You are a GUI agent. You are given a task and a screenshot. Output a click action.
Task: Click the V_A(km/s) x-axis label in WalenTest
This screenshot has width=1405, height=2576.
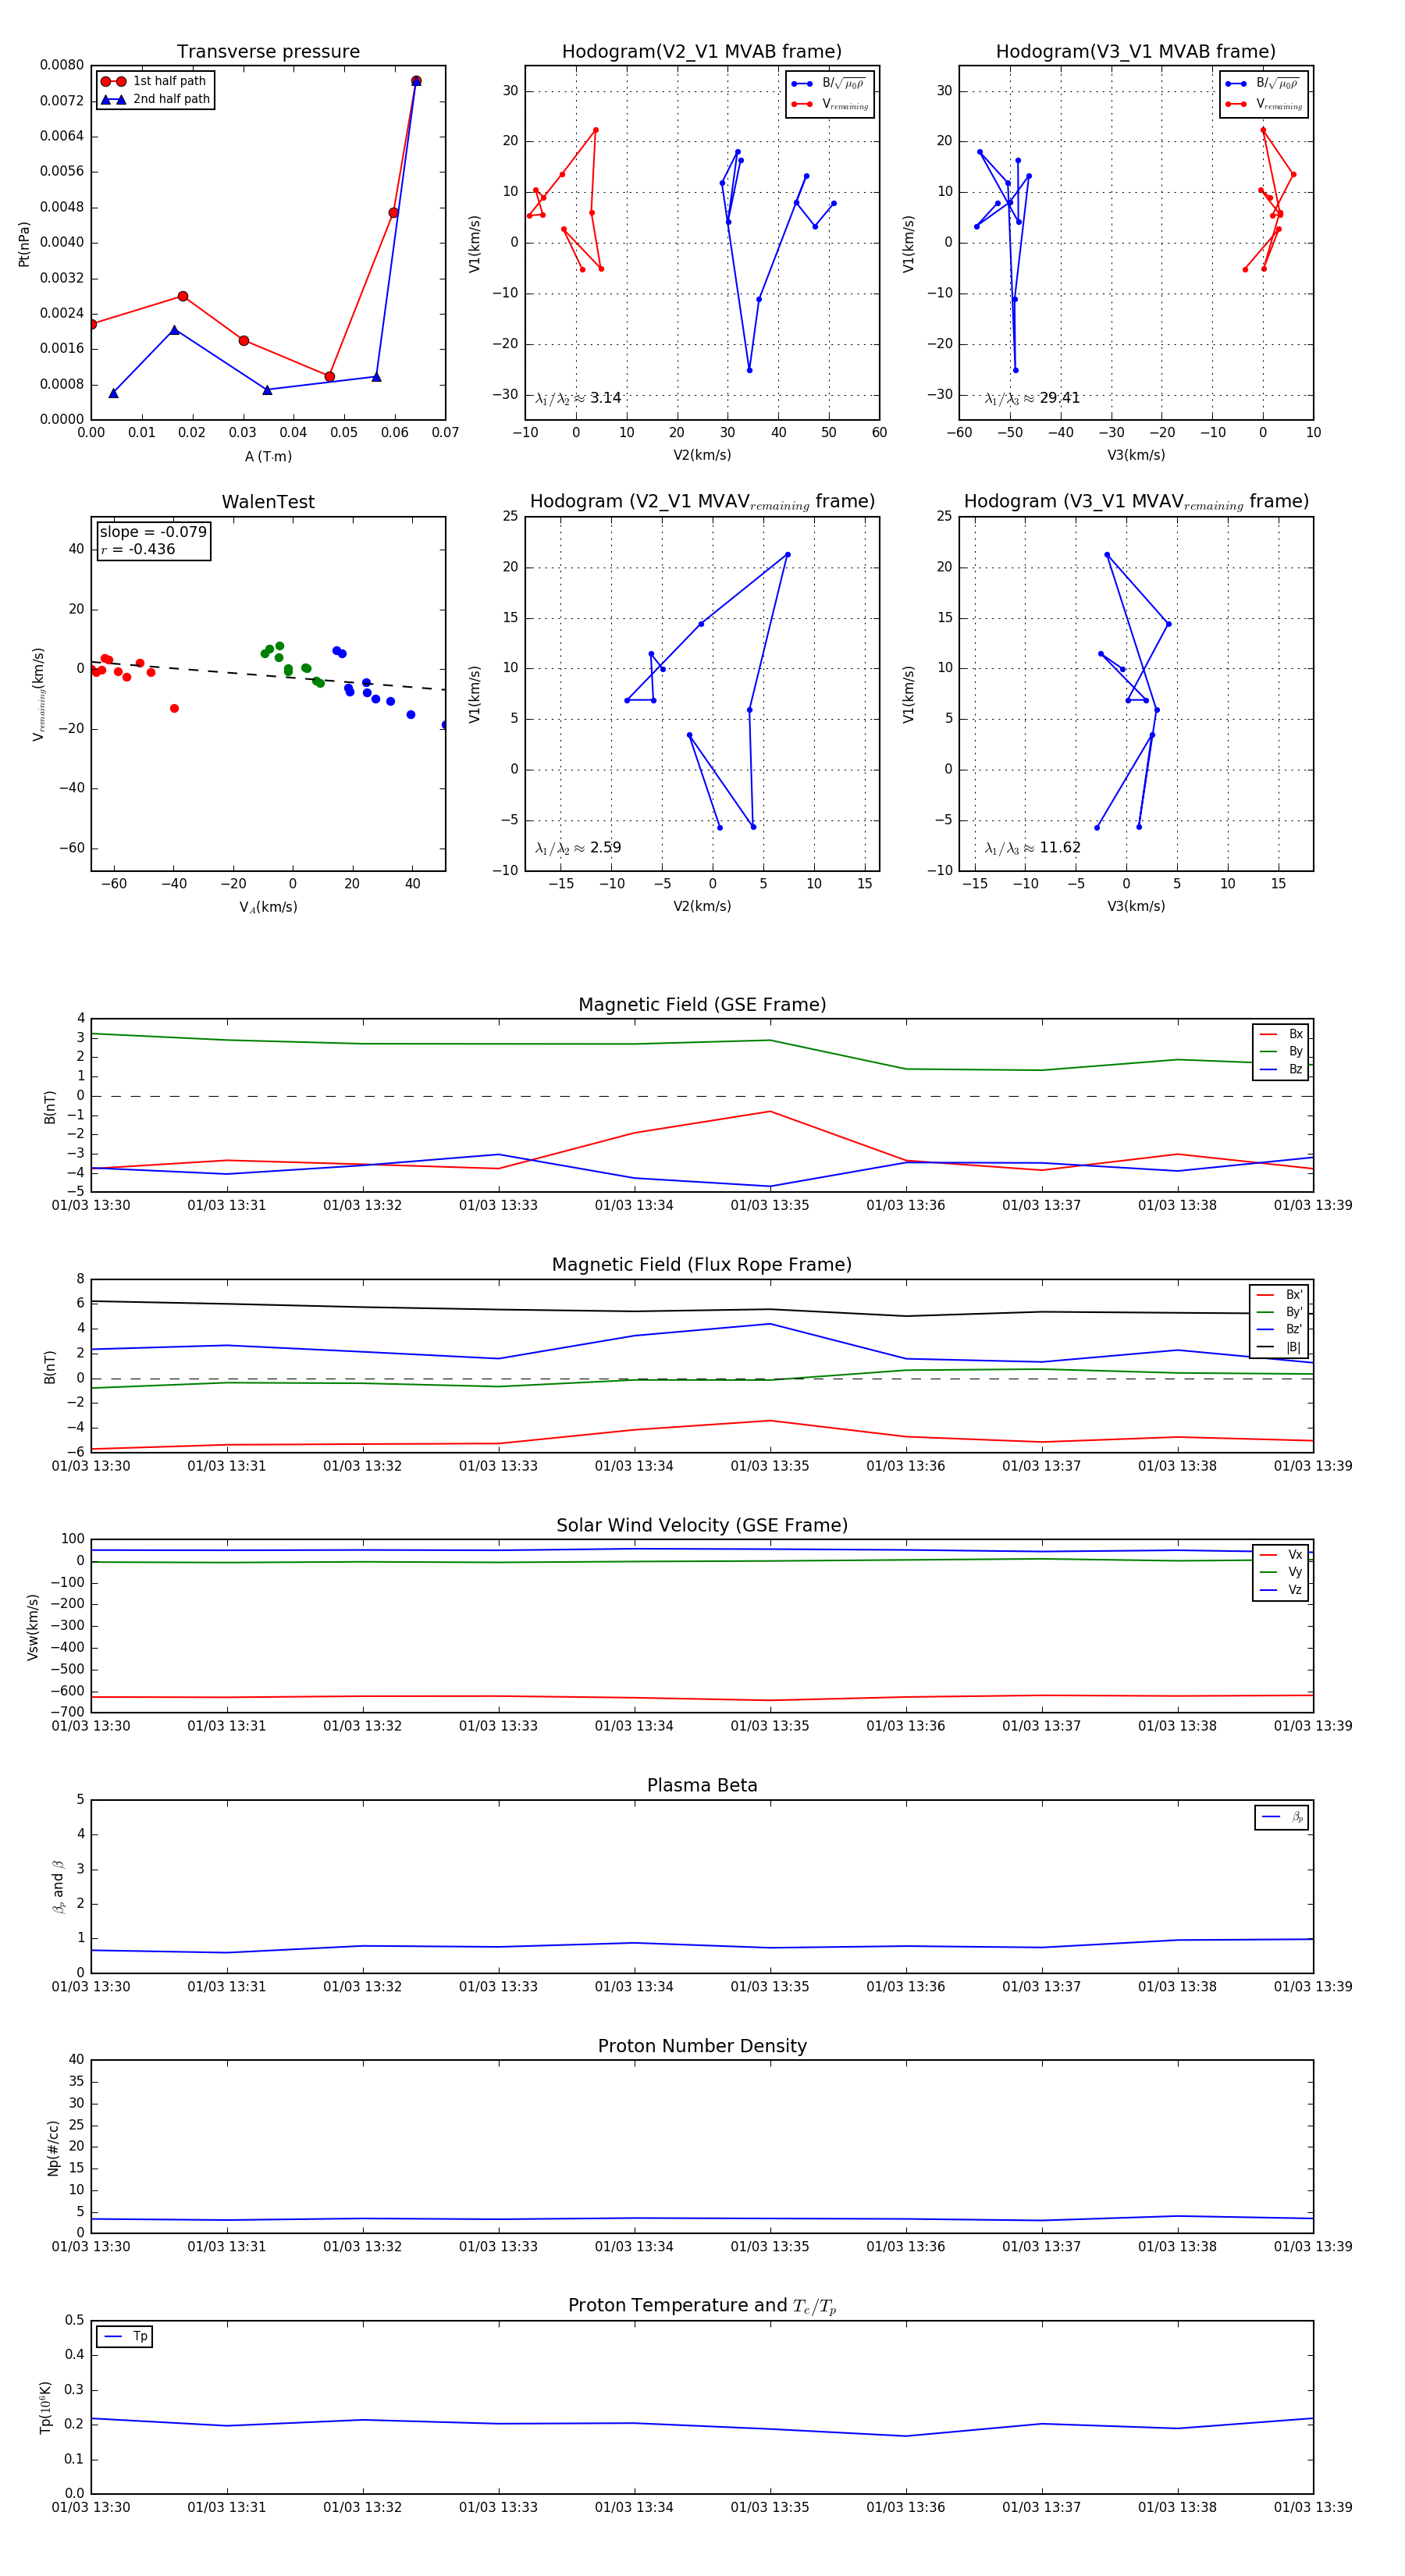[x=268, y=907]
